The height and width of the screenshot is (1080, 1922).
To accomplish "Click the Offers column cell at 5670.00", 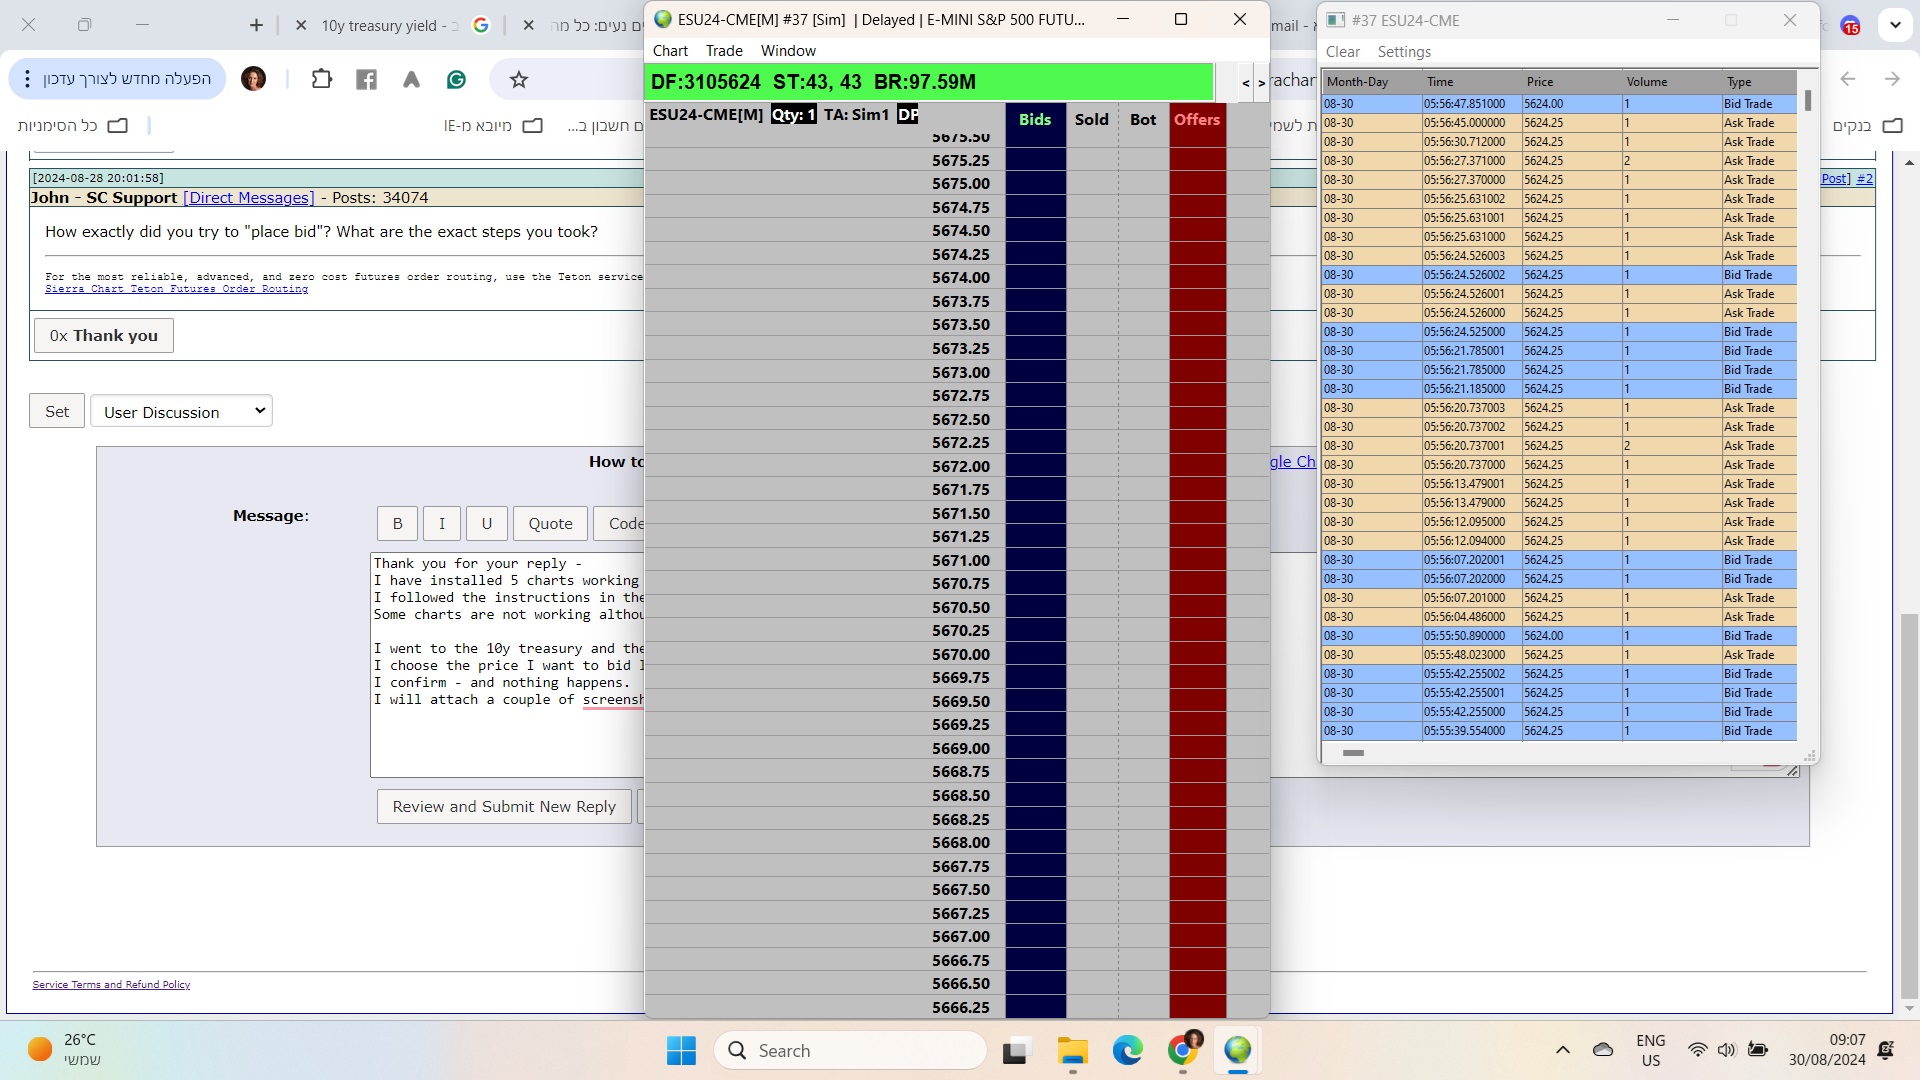I will 1196,654.
